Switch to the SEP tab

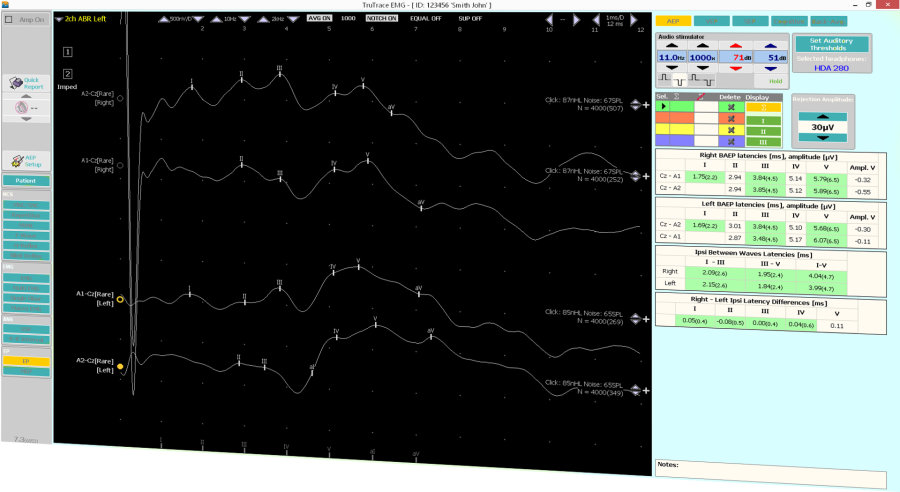point(750,21)
